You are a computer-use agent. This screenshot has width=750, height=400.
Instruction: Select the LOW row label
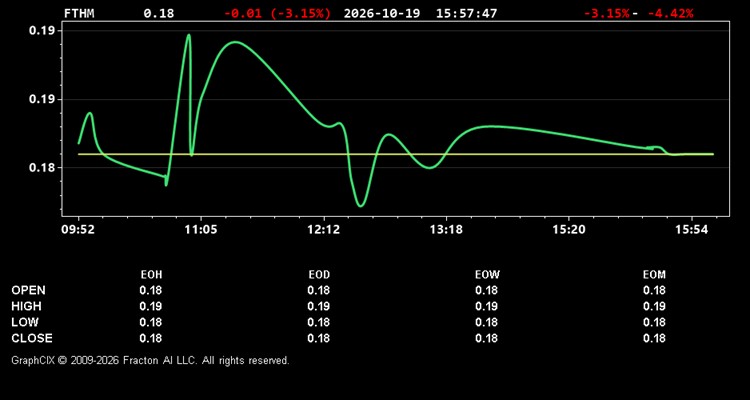(25, 322)
